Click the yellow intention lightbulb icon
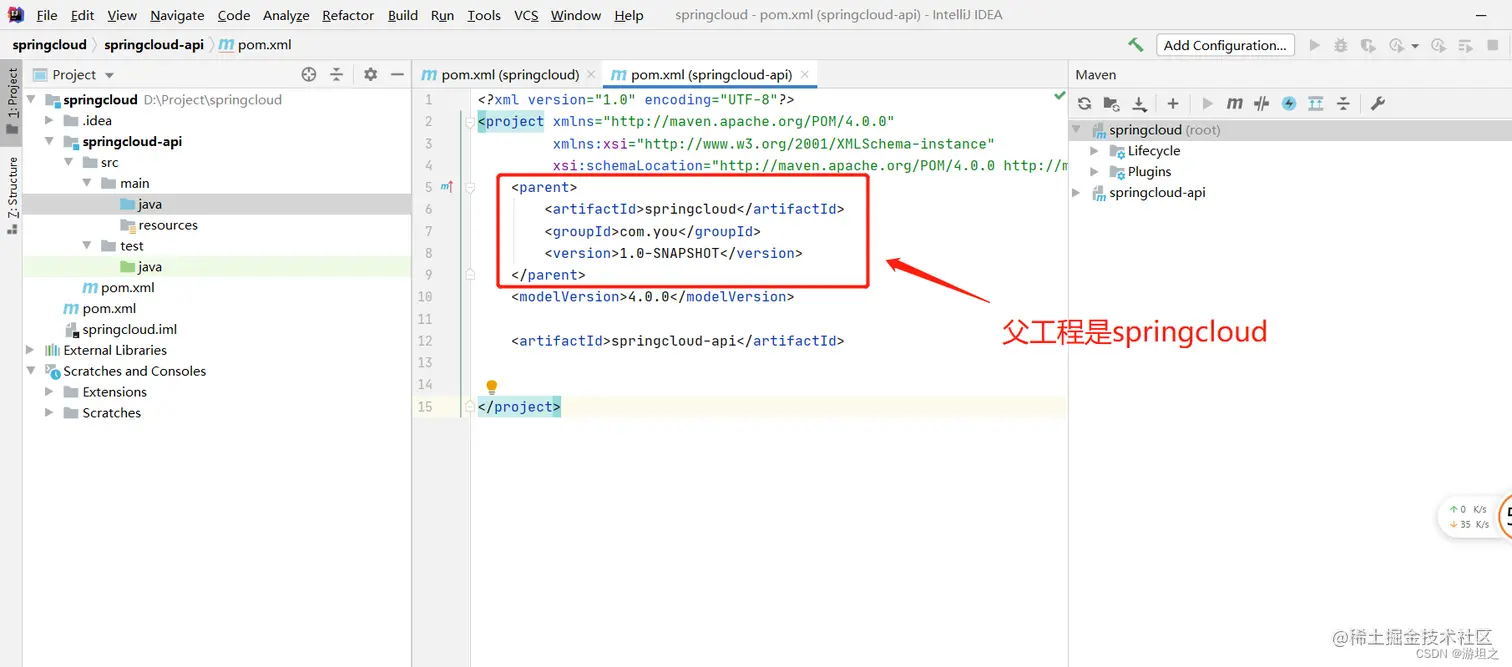The width and height of the screenshot is (1512, 667). pyautogui.click(x=491, y=386)
